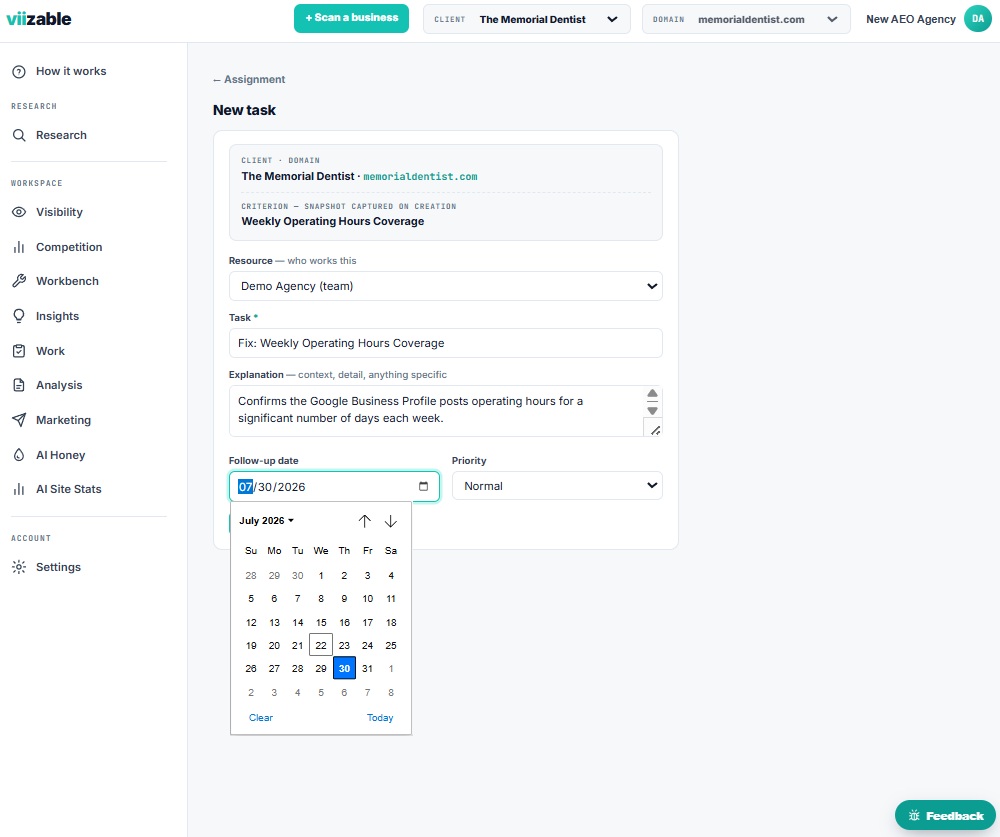Open the Resource dropdown Demo Agency (team)
1000x837 pixels.
click(x=445, y=286)
